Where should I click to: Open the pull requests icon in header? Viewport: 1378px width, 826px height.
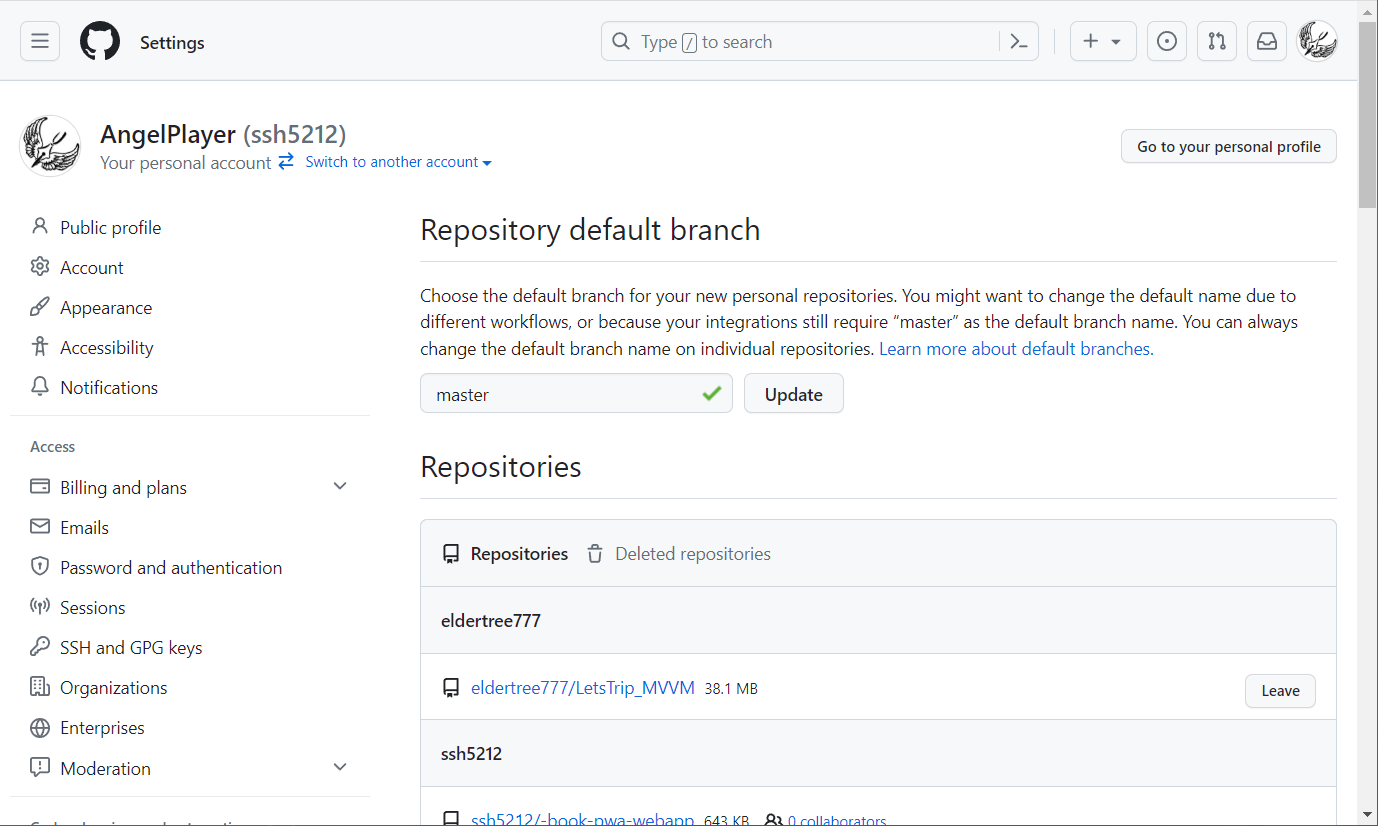point(1216,42)
